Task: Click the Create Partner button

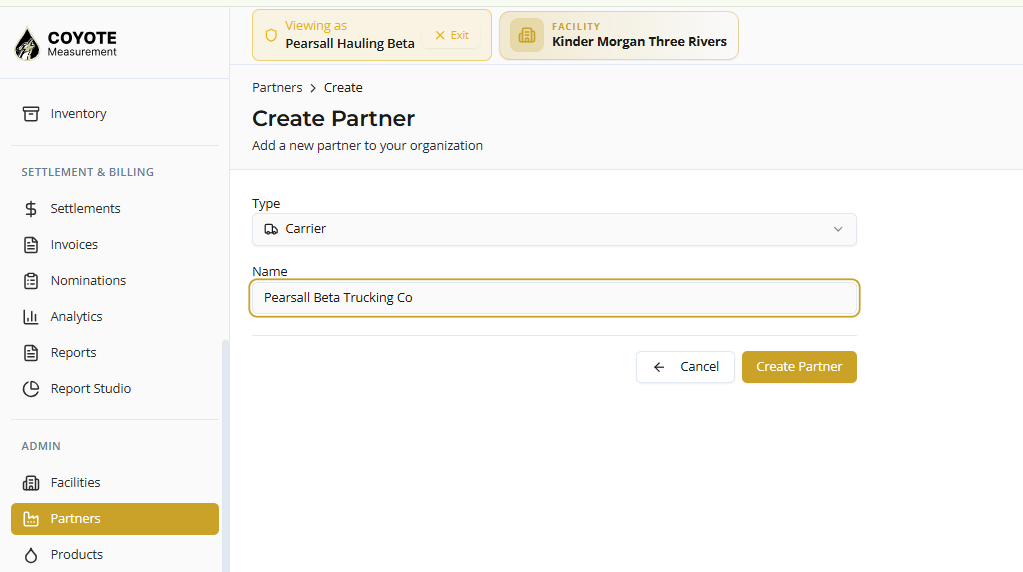Action: click(x=799, y=367)
